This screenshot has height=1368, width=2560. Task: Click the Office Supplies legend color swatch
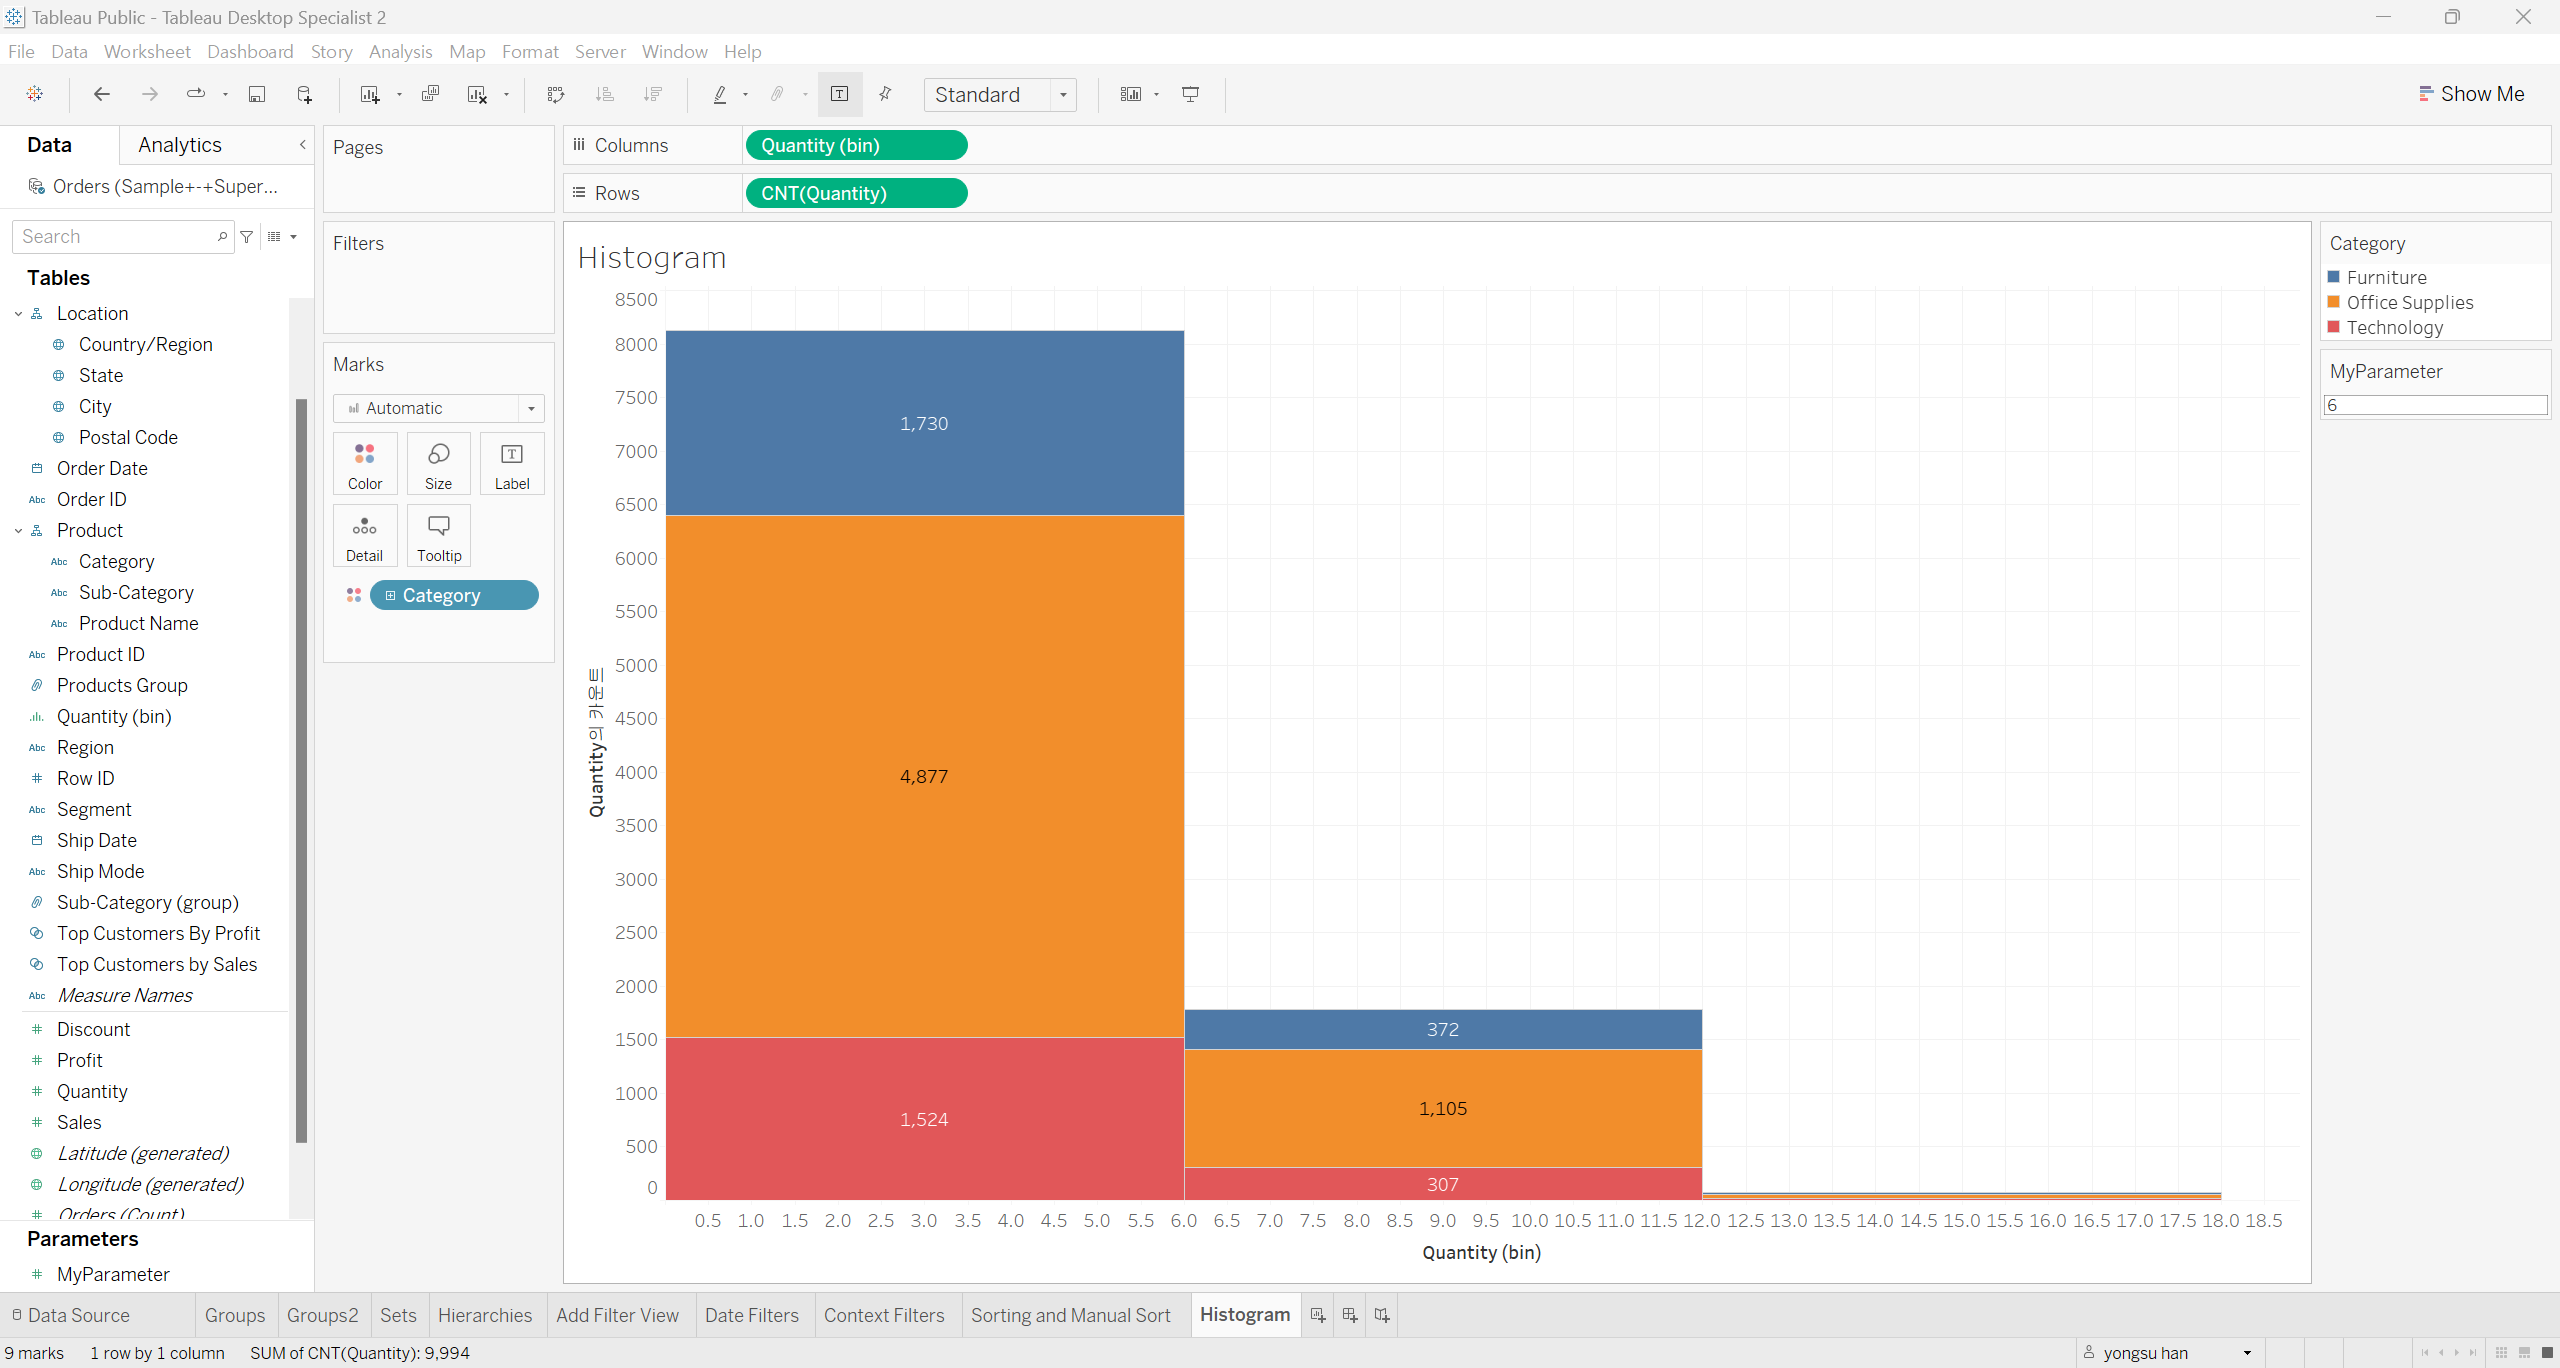coord(2334,302)
